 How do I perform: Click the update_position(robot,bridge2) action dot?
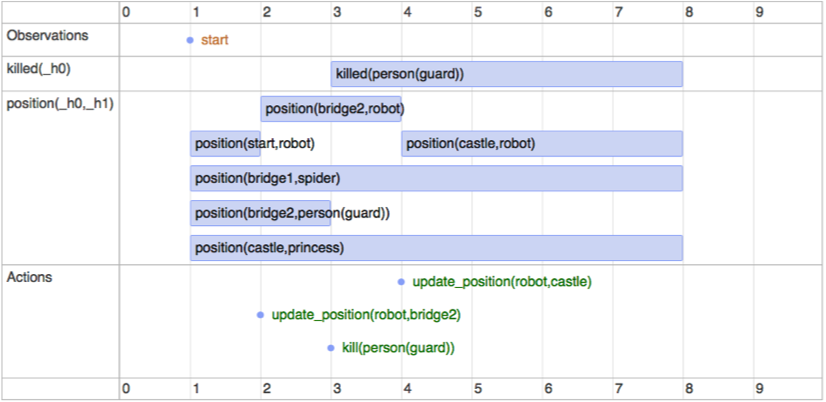pos(260,315)
